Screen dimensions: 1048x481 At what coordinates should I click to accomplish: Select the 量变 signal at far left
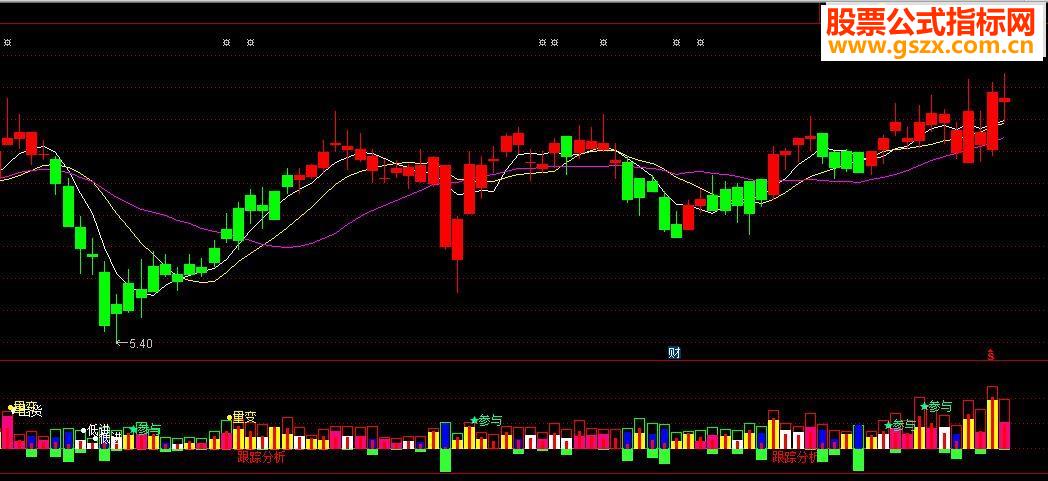pos(24,409)
